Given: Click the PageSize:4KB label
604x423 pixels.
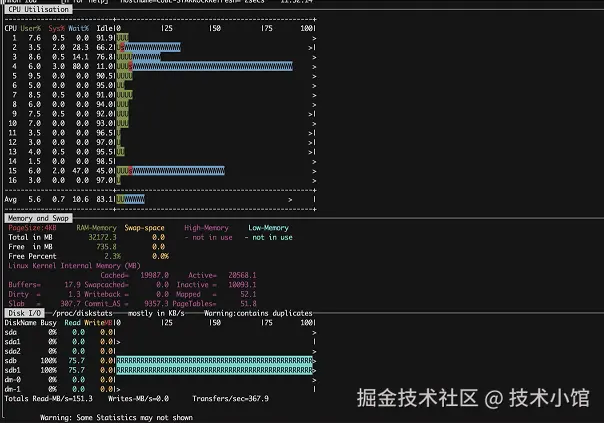Looking at the screenshot, I should click(x=32, y=228).
